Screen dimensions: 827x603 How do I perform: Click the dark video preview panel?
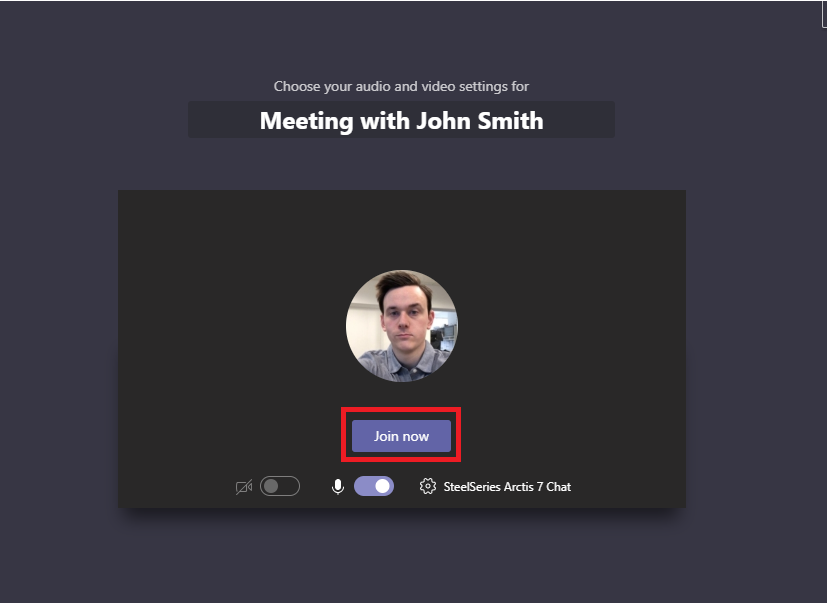click(x=402, y=349)
